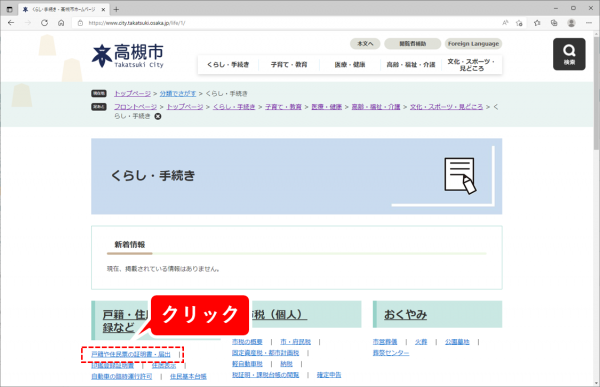The image size is (600, 387).
Task: Open the 葬祭センター link
Action: [x=391, y=353]
